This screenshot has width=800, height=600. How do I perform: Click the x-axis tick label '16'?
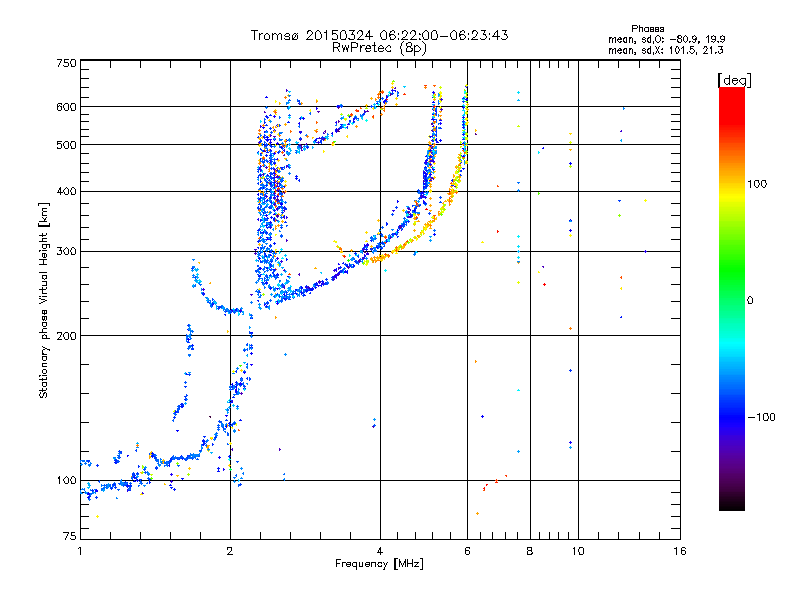(680, 551)
